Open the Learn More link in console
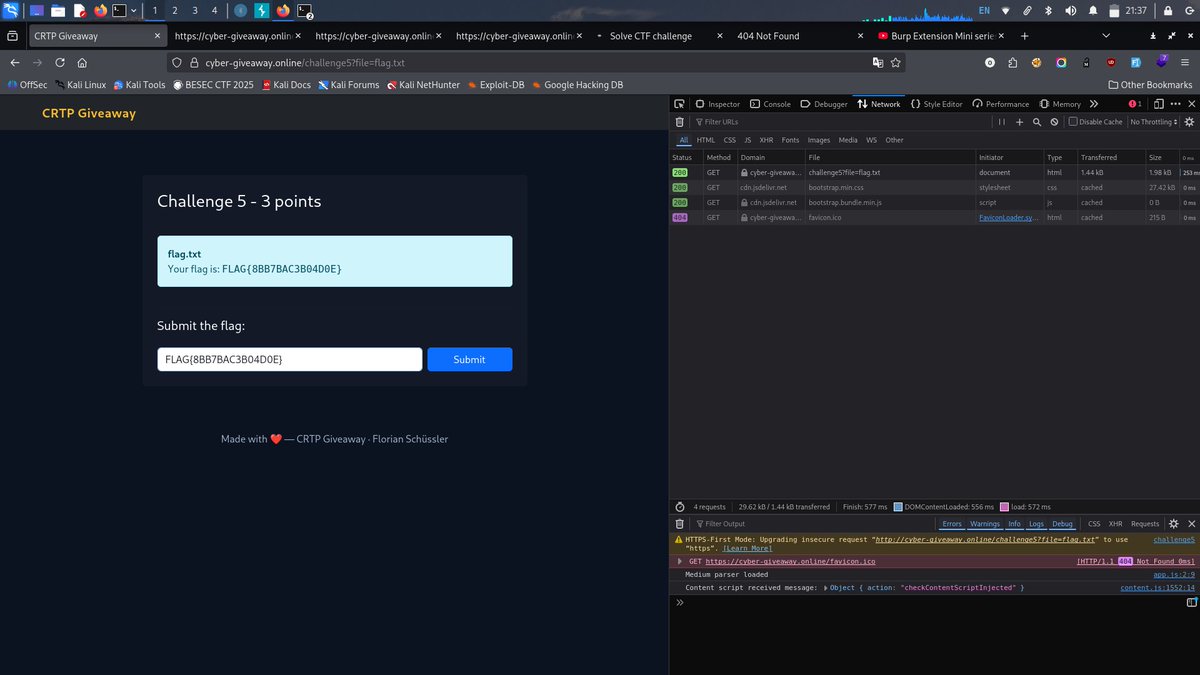The image size is (1200, 675). tap(747, 549)
